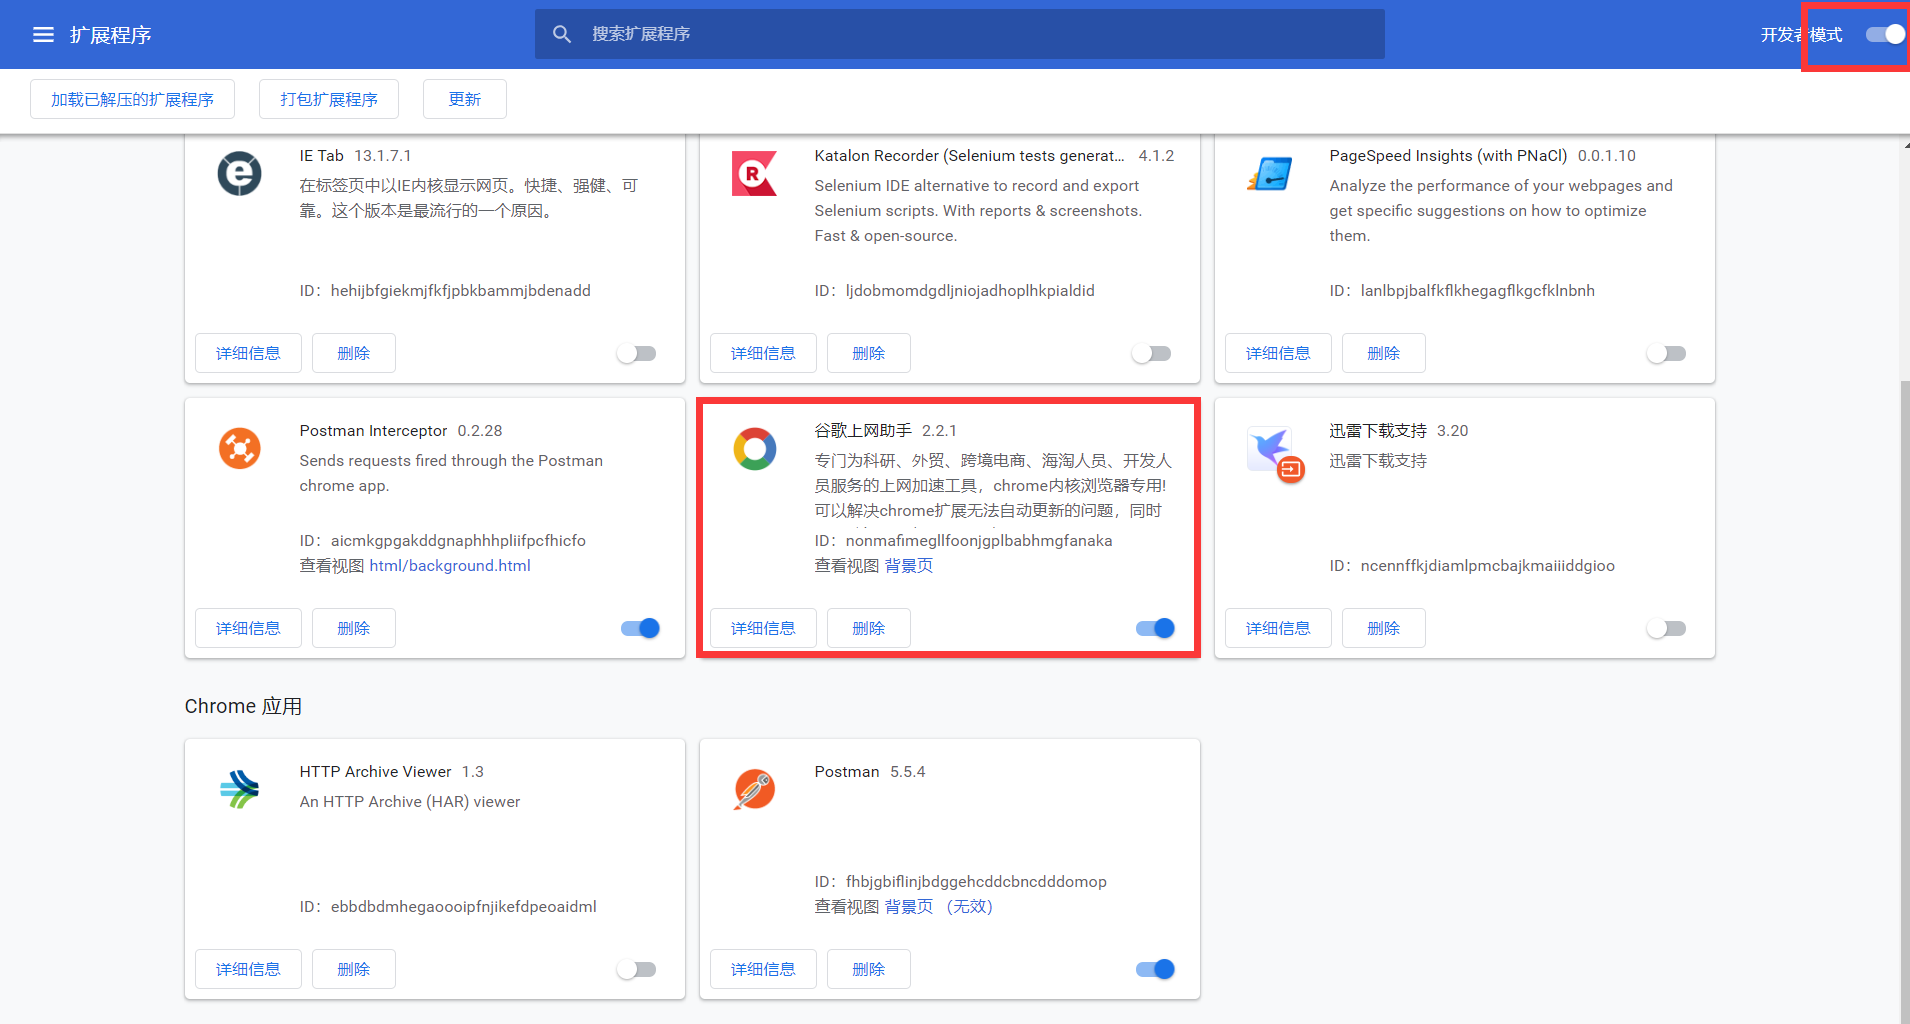This screenshot has height=1024, width=1910.
Task: Select ID text ebbdbdmhegaoooipfnjikefdpeoaidml
Action: pyautogui.click(x=464, y=907)
